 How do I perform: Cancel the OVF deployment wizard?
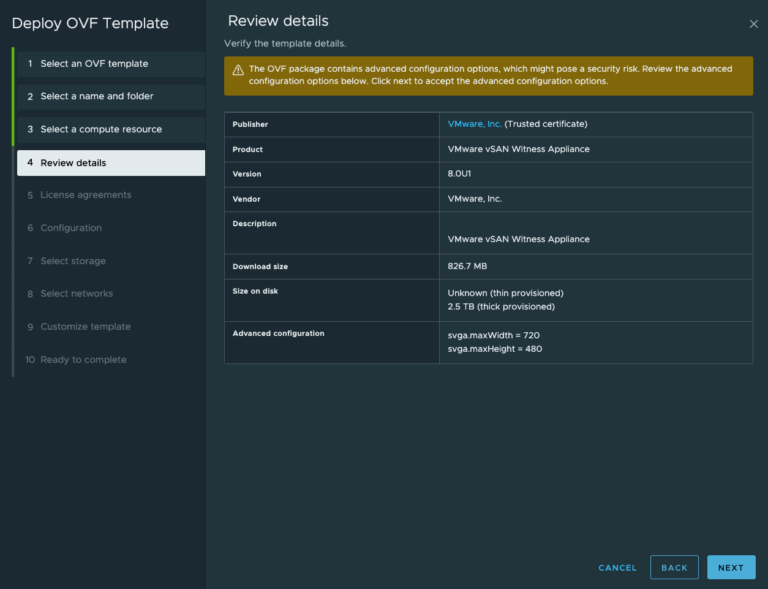pyautogui.click(x=617, y=568)
